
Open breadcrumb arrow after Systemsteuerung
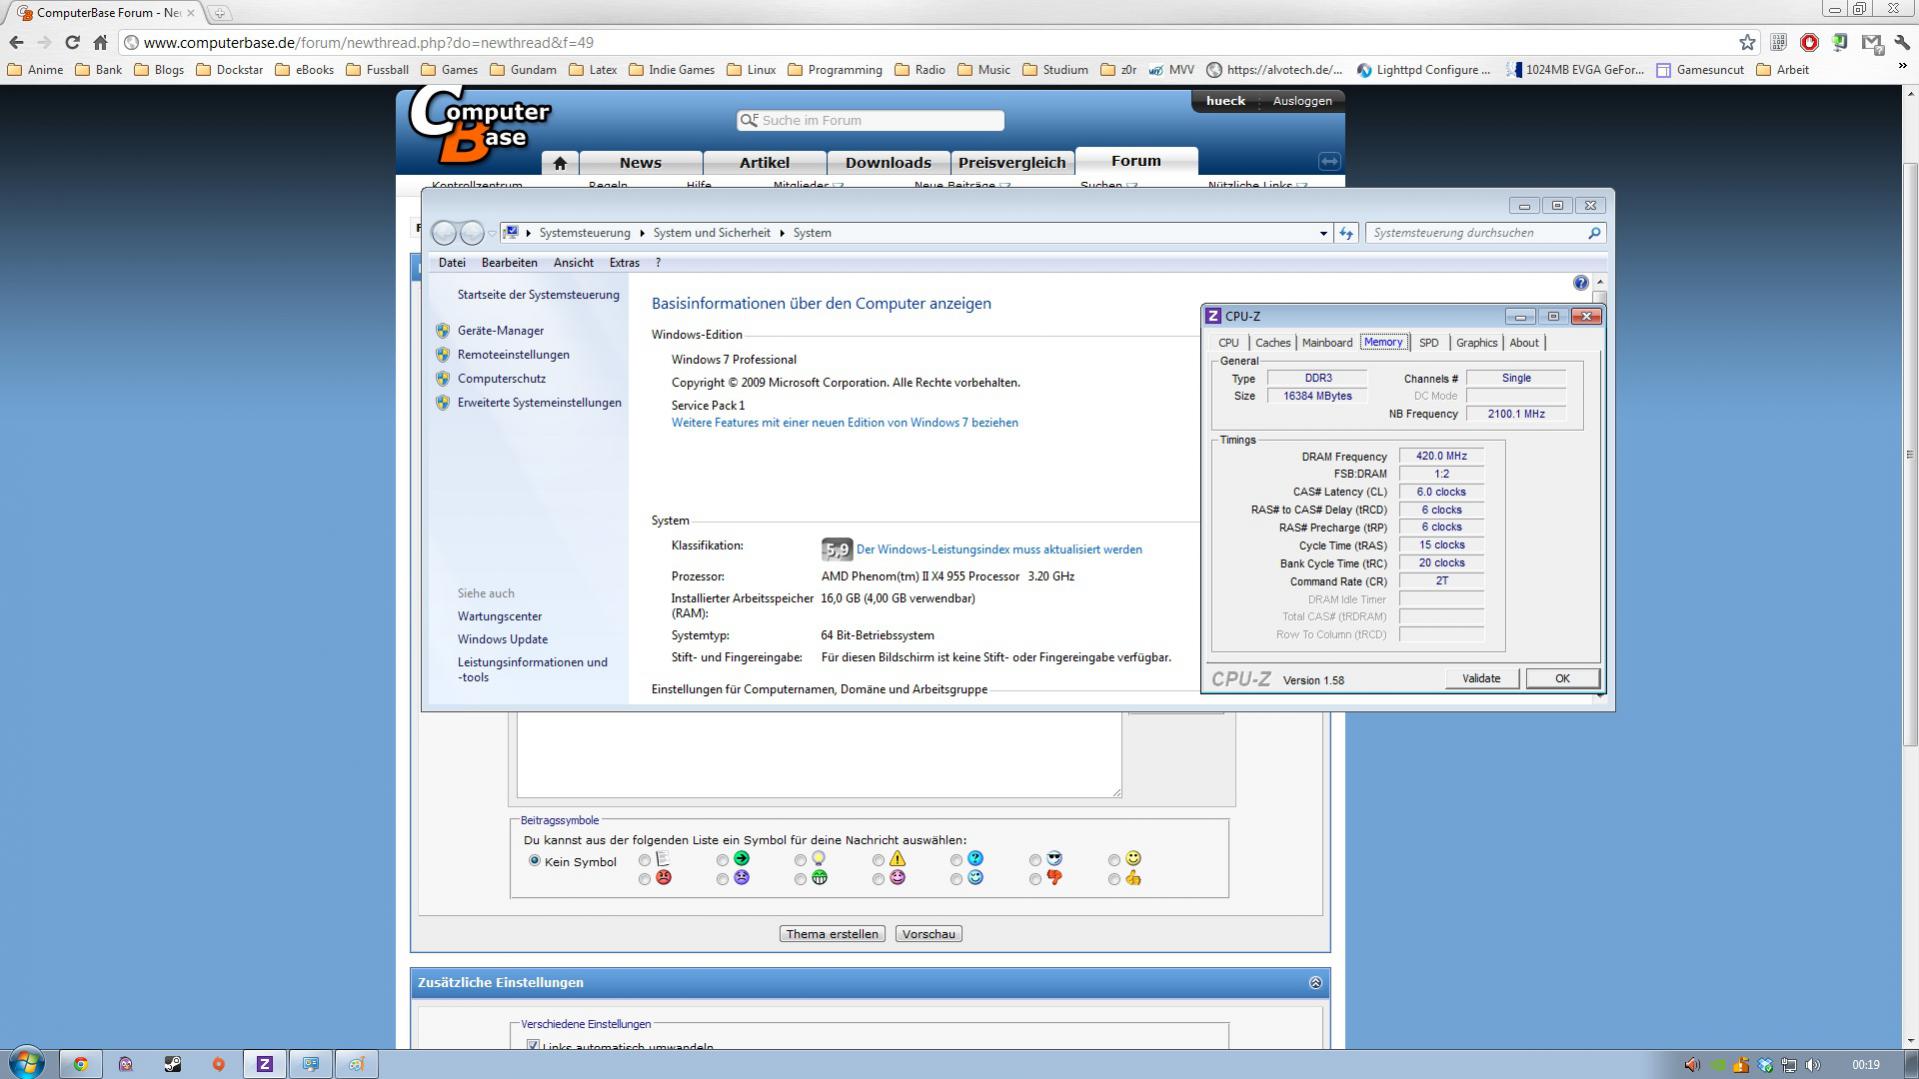(642, 233)
